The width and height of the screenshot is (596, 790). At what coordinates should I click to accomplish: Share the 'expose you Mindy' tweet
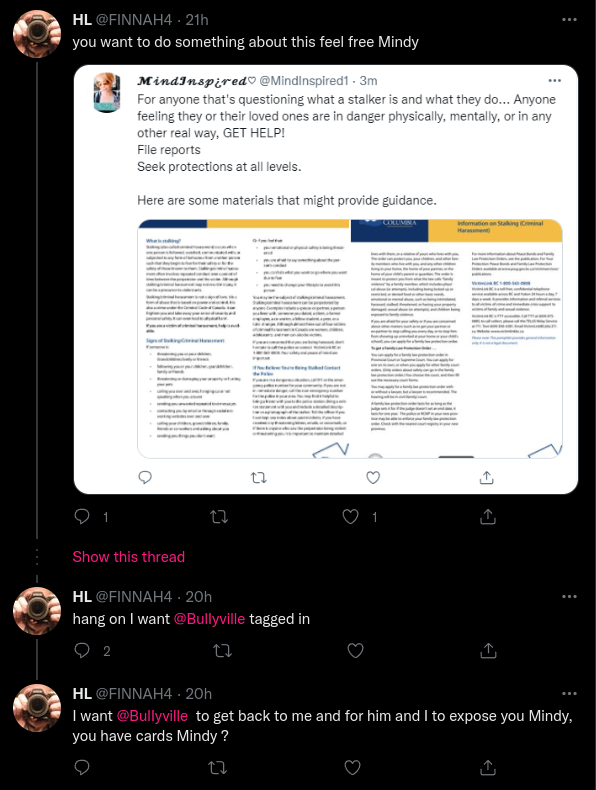point(488,767)
